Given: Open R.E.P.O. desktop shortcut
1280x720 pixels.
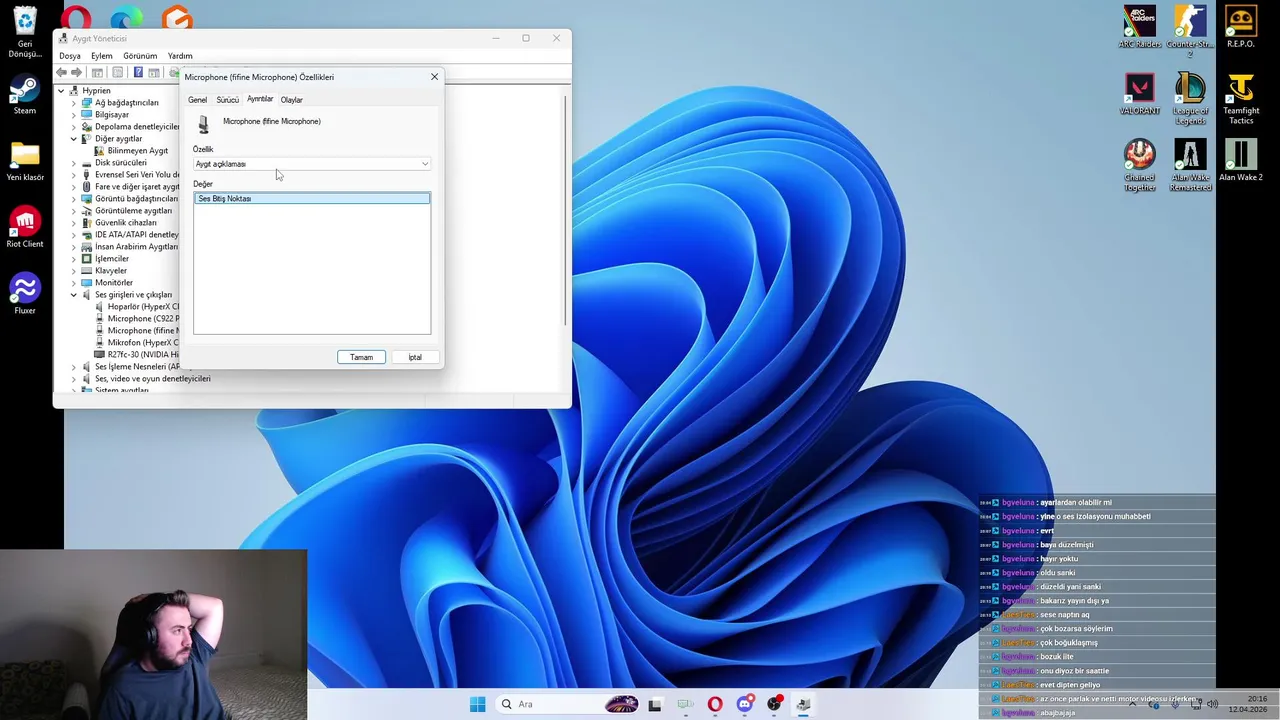Looking at the screenshot, I should coord(1241,28).
